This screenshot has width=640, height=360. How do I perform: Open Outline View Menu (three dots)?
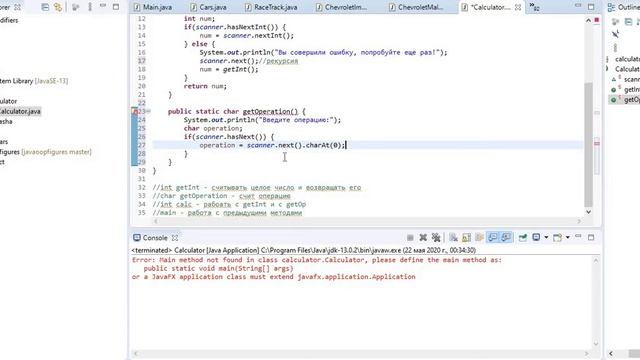tap(615, 48)
